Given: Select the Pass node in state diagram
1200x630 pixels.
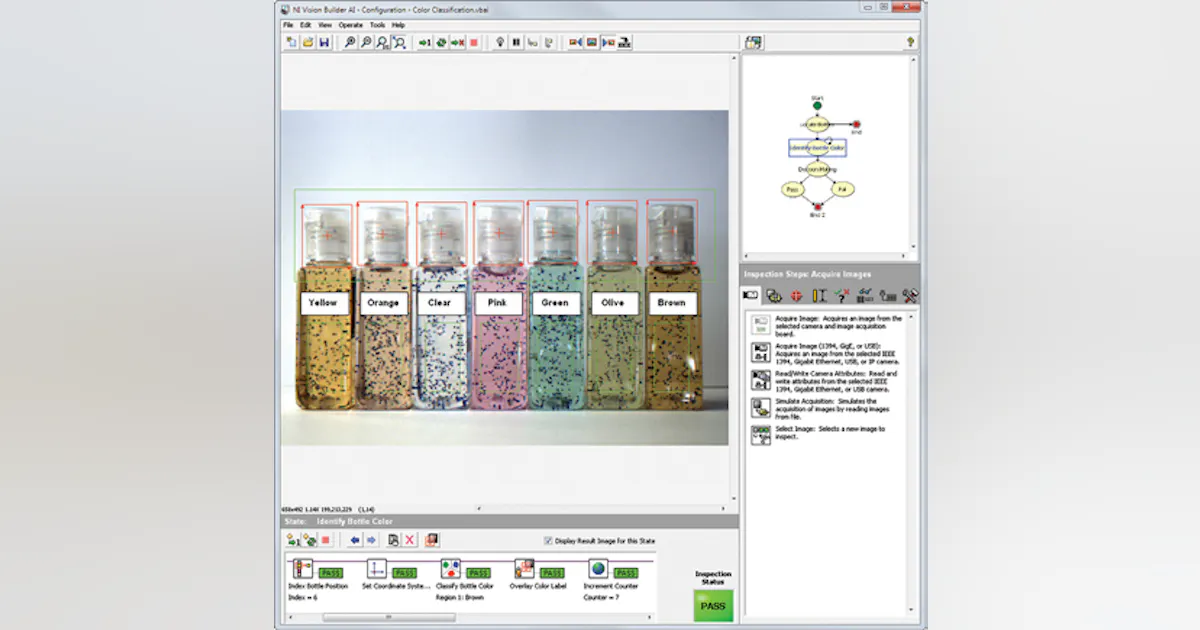Looking at the screenshot, I should 792,188.
